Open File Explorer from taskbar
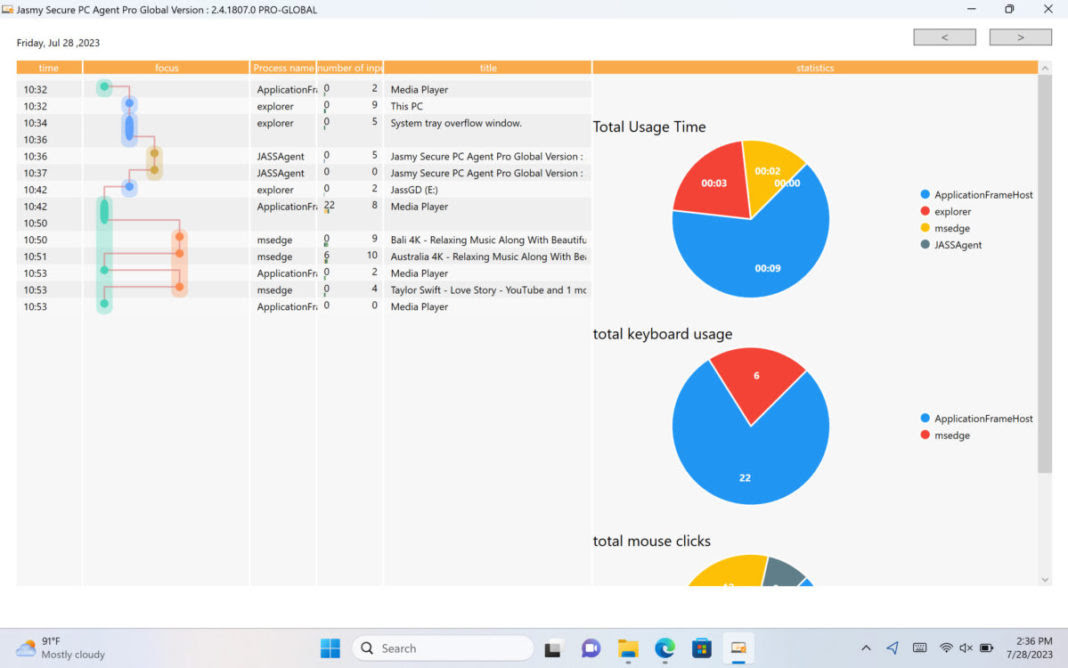This screenshot has height=668, width=1068. (628, 649)
